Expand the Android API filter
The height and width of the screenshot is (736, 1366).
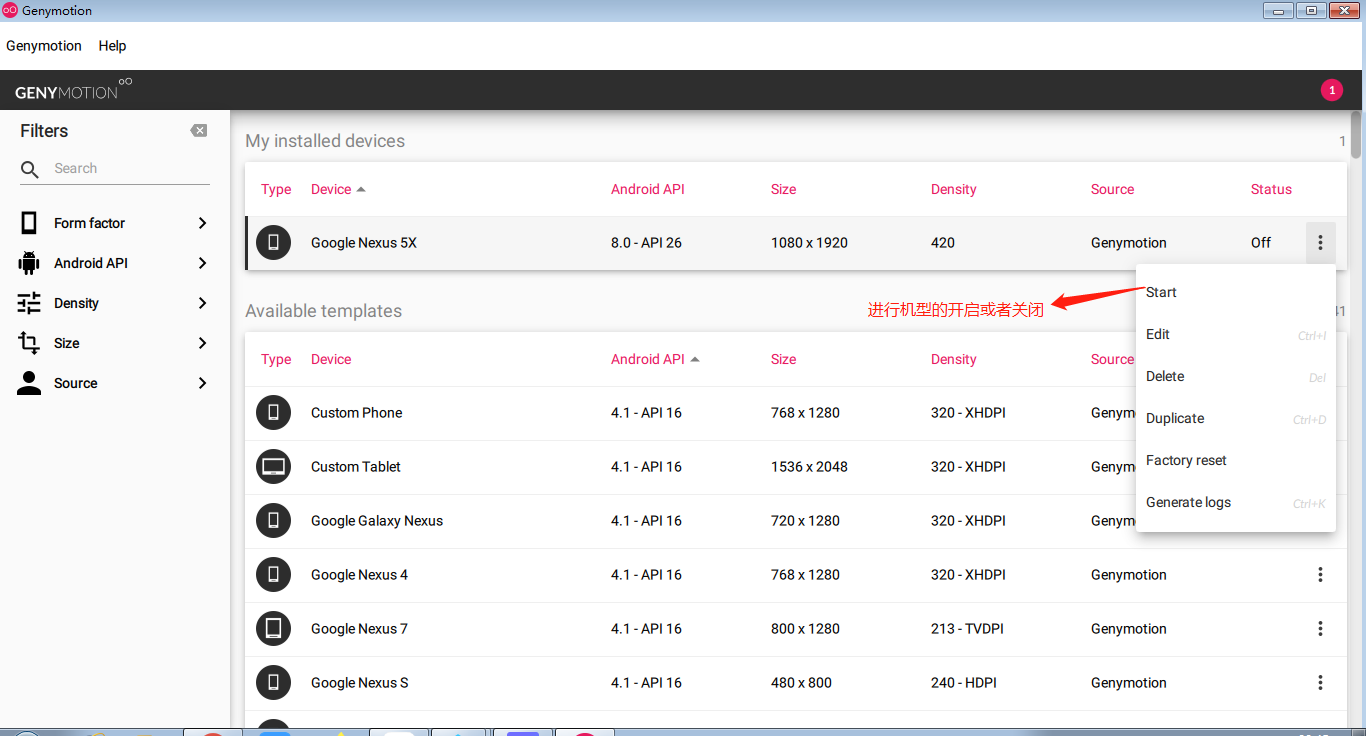point(202,263)
